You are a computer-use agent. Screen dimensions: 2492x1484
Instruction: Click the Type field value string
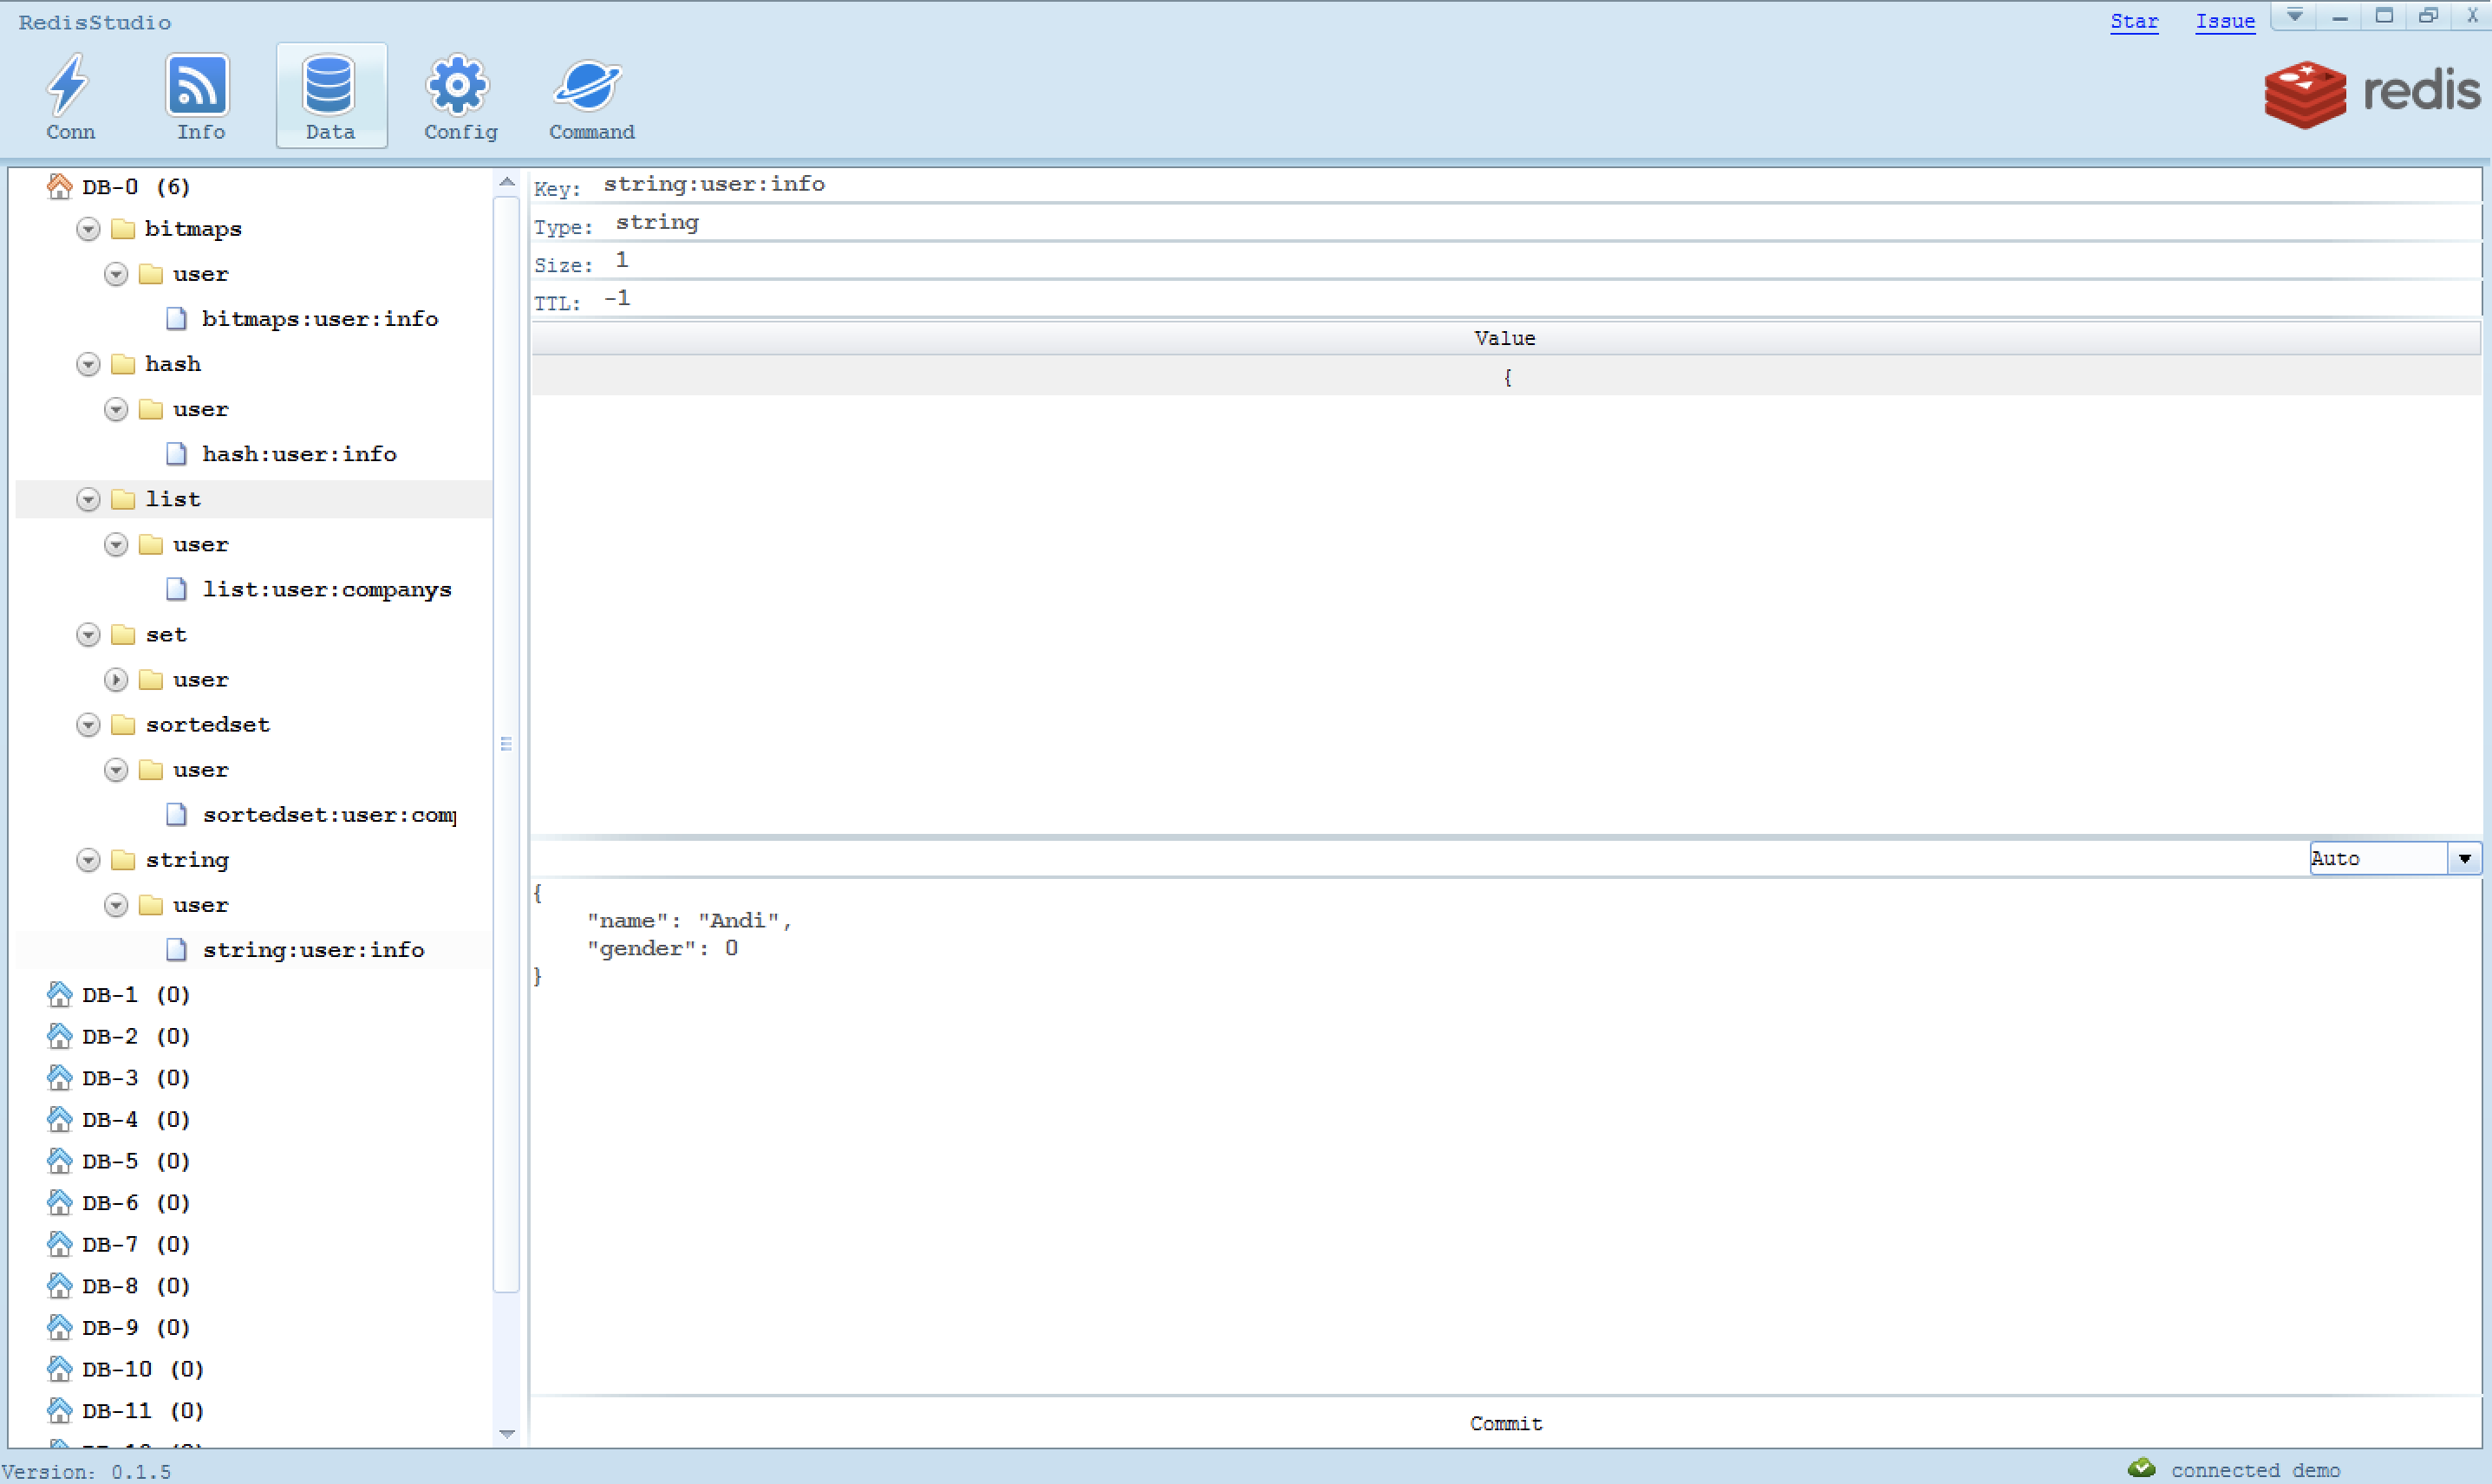click(x=657, y=222)
